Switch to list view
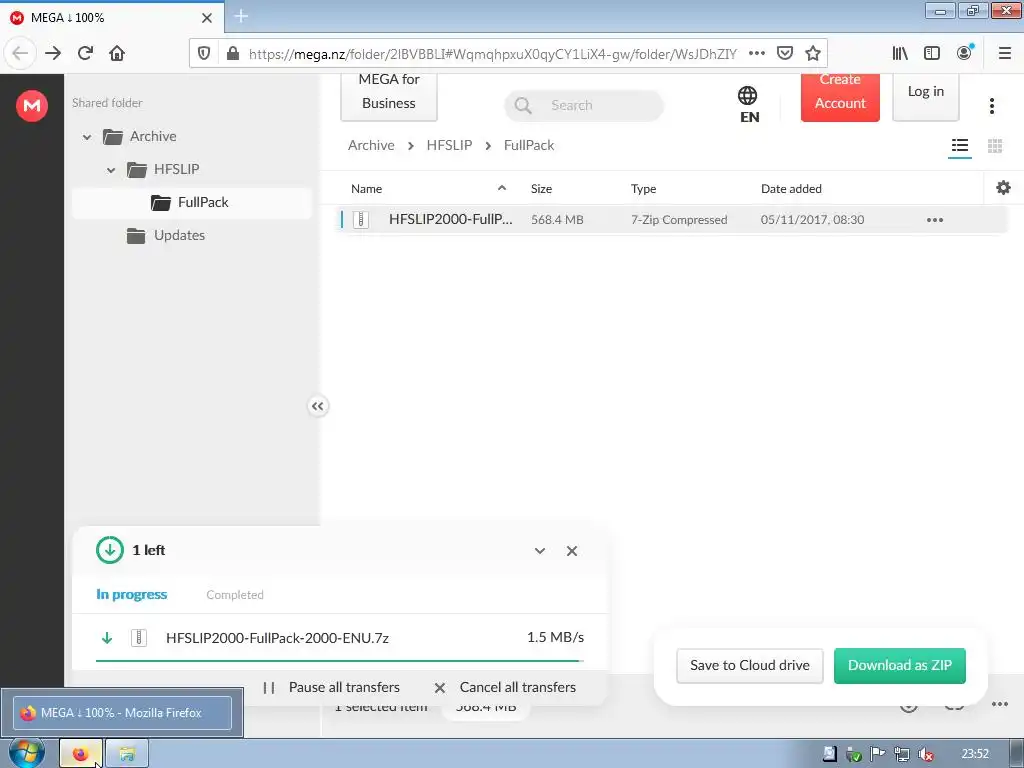 coord(960,146)
